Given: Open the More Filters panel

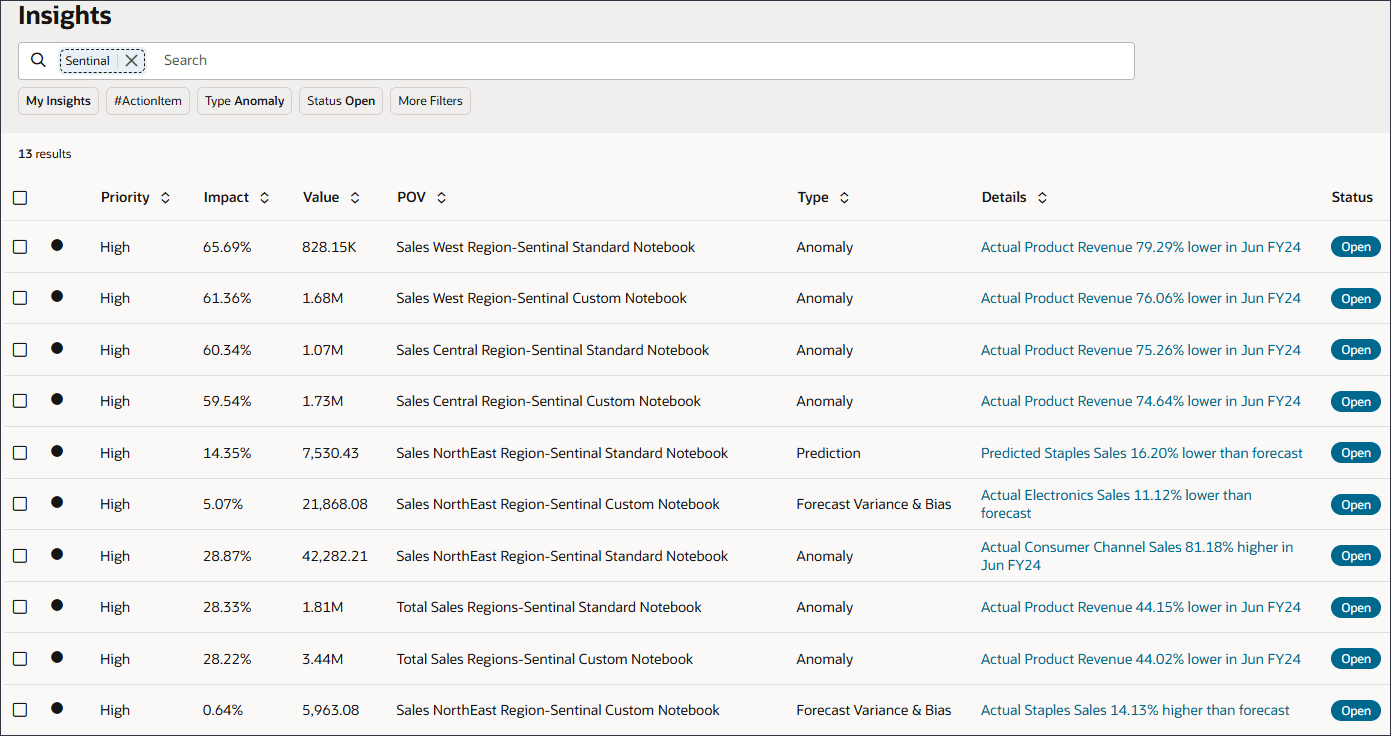Looking at the screenshot, I should pyautogui.click(x=430, y=101).
